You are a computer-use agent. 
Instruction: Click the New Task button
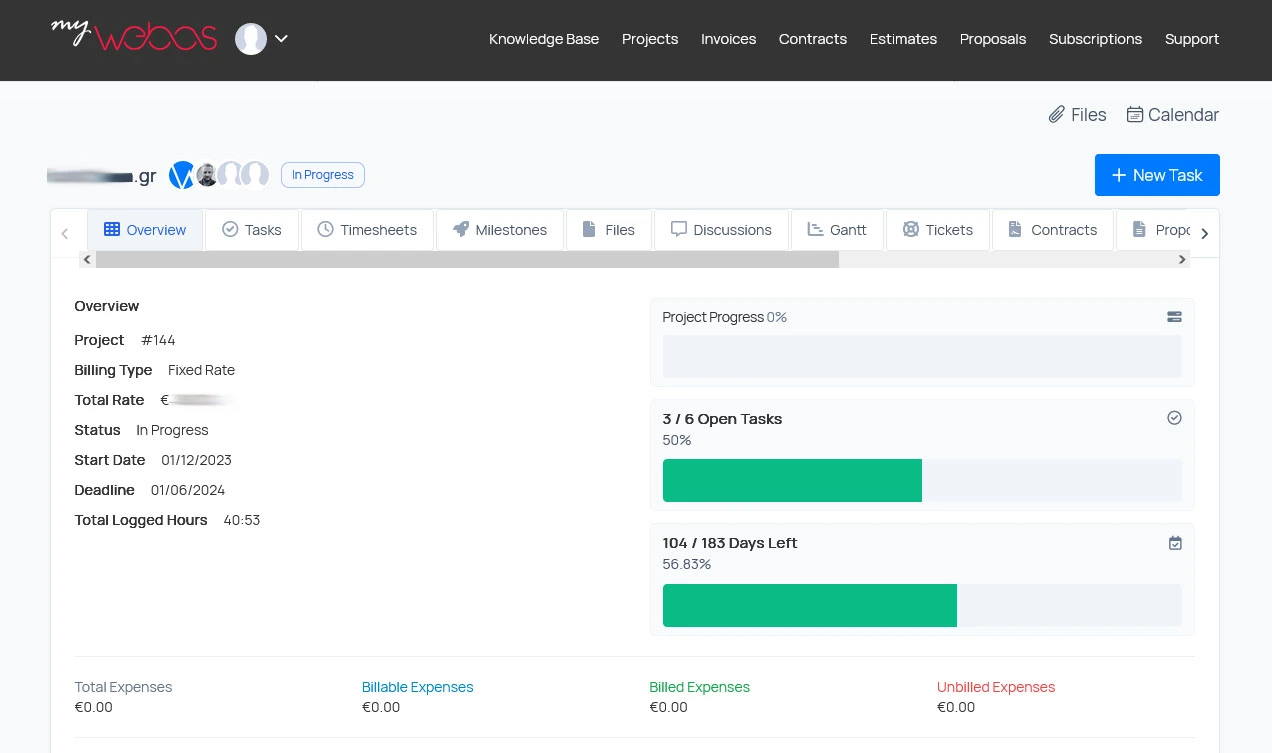(1157, 175)
